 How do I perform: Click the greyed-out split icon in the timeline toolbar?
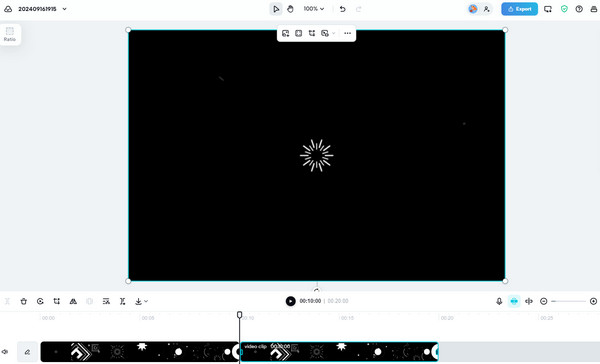click(x=7, y=301)
